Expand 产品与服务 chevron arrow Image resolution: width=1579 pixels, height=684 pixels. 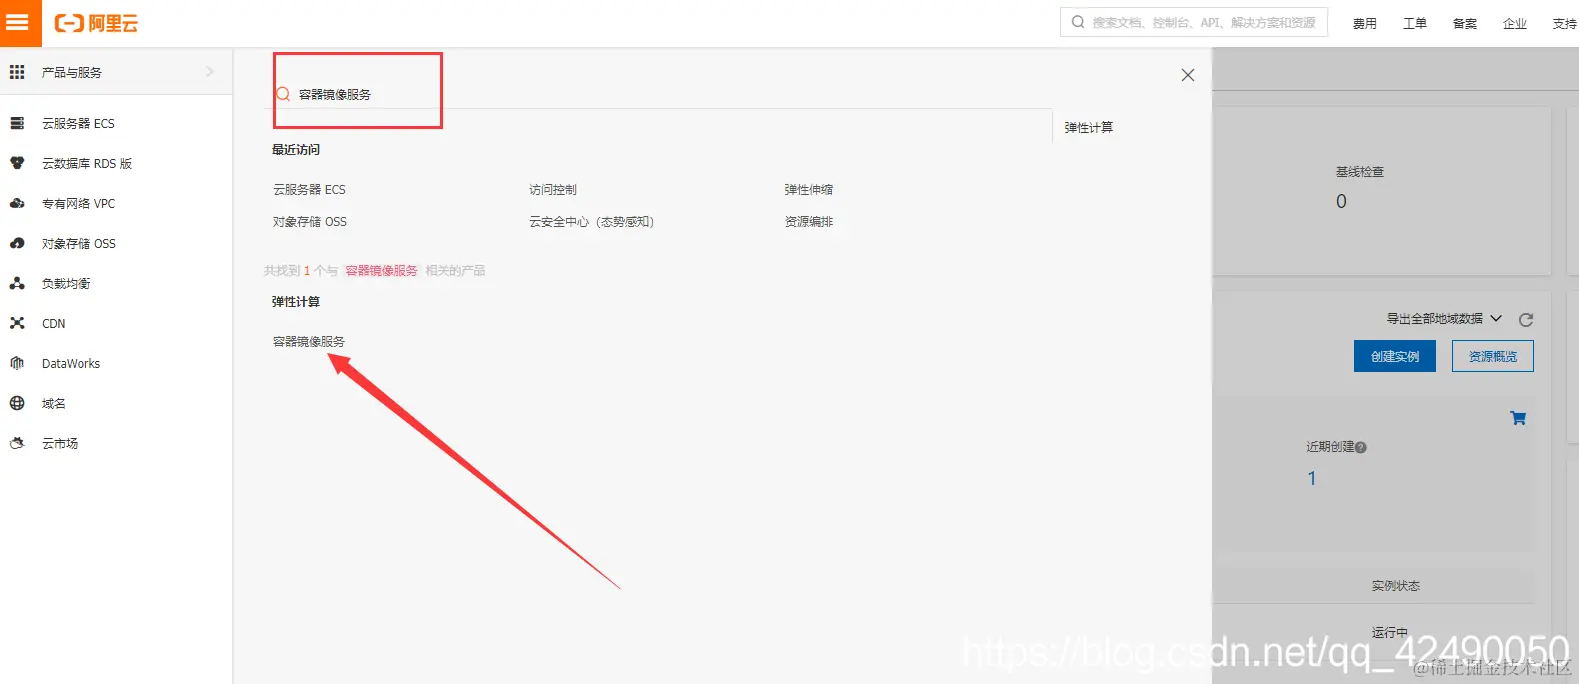(x=210, y=72)
